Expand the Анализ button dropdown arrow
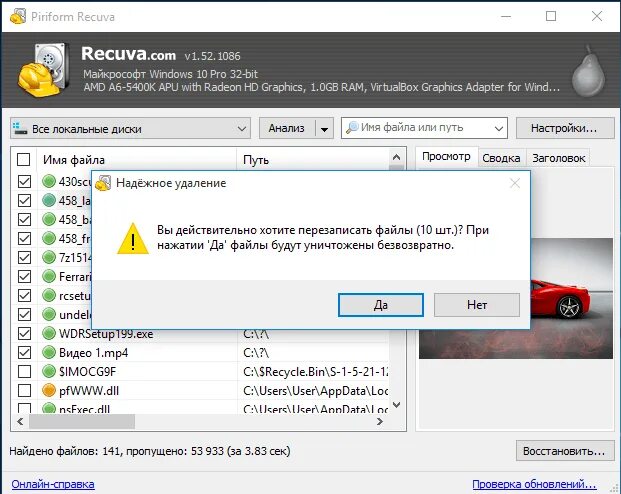 coord(324,129)
